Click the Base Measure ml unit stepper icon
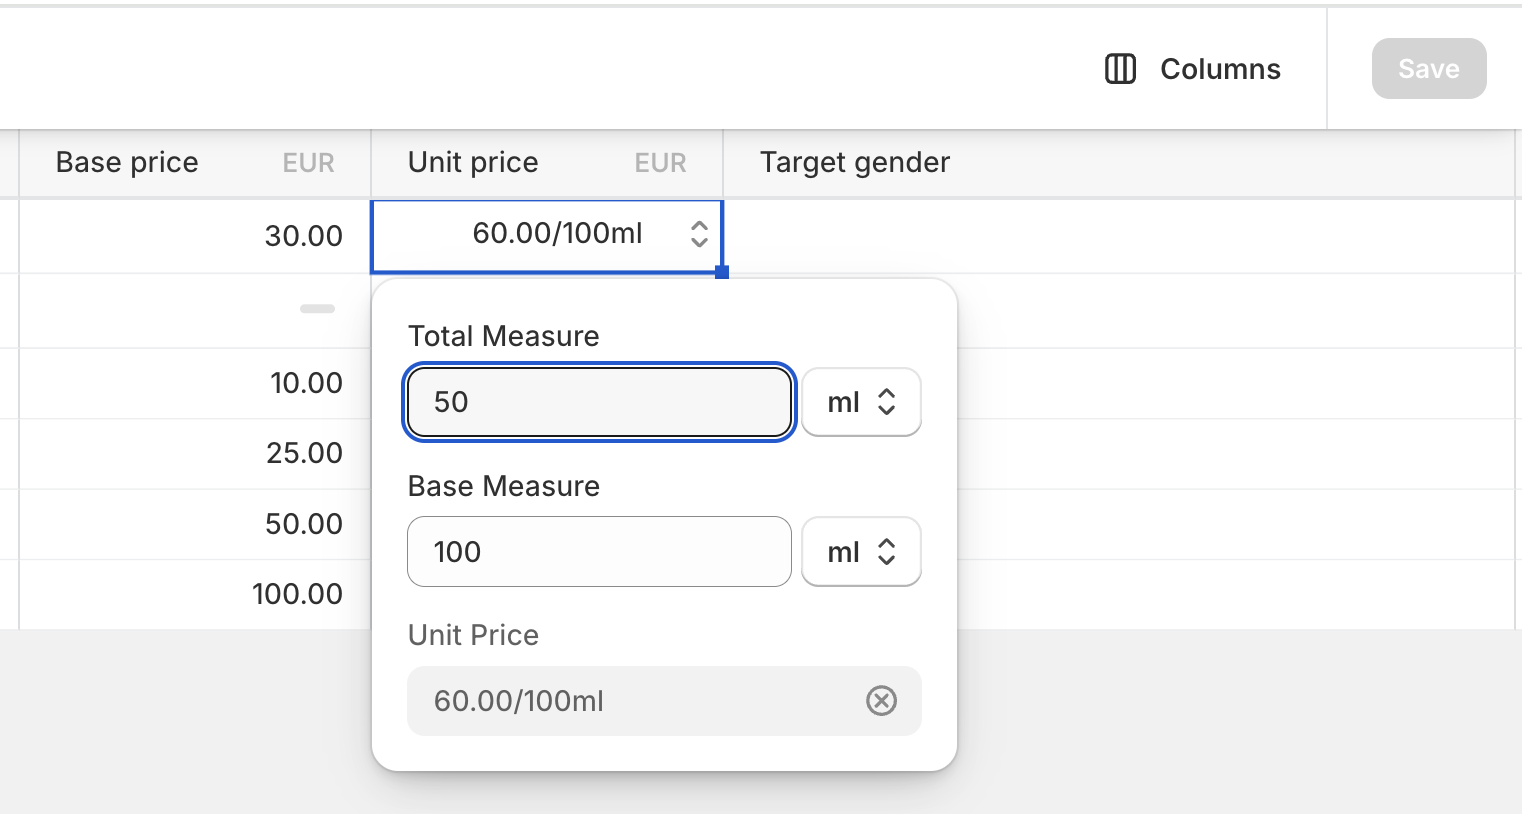The height and width of the screenshot is (814, 1522). point(888,551)
